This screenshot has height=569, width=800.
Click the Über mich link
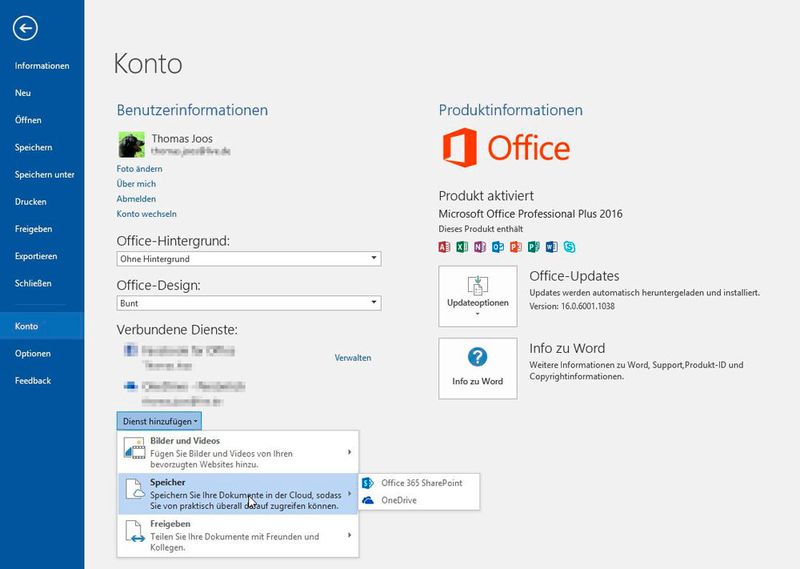tap(136, 184)
